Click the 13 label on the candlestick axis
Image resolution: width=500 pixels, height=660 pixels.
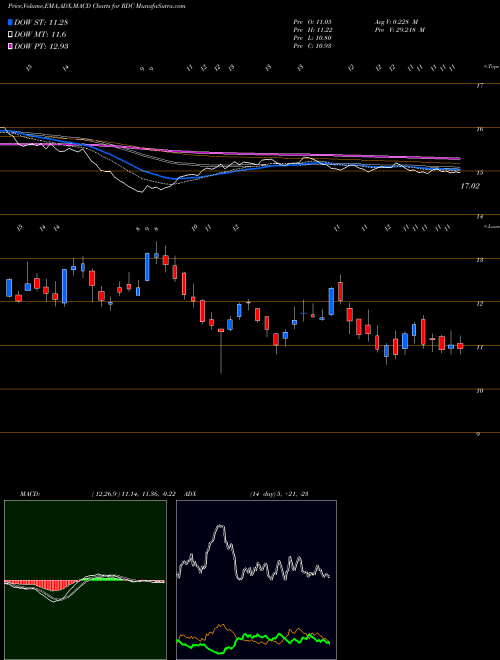pyautogui.click(x=479, y=260)
